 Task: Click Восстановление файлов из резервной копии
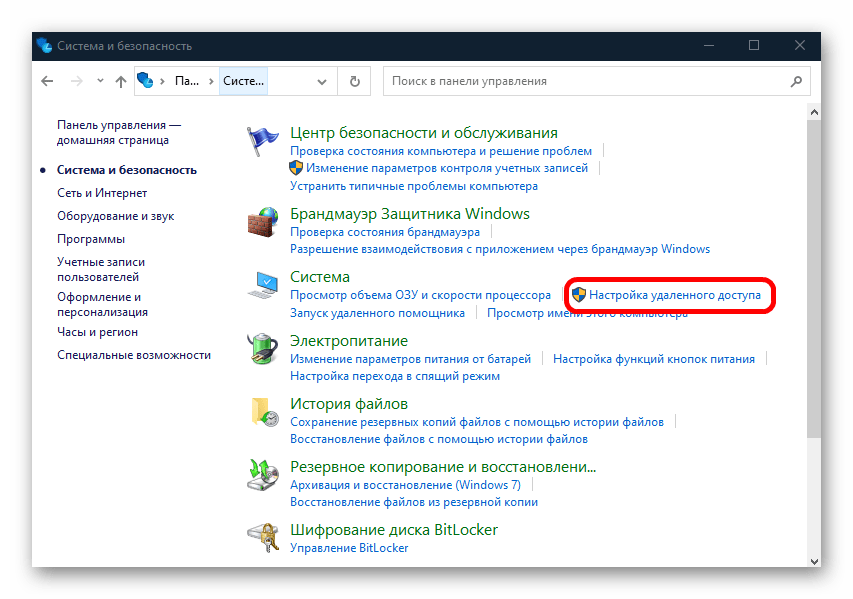(413, 502)
